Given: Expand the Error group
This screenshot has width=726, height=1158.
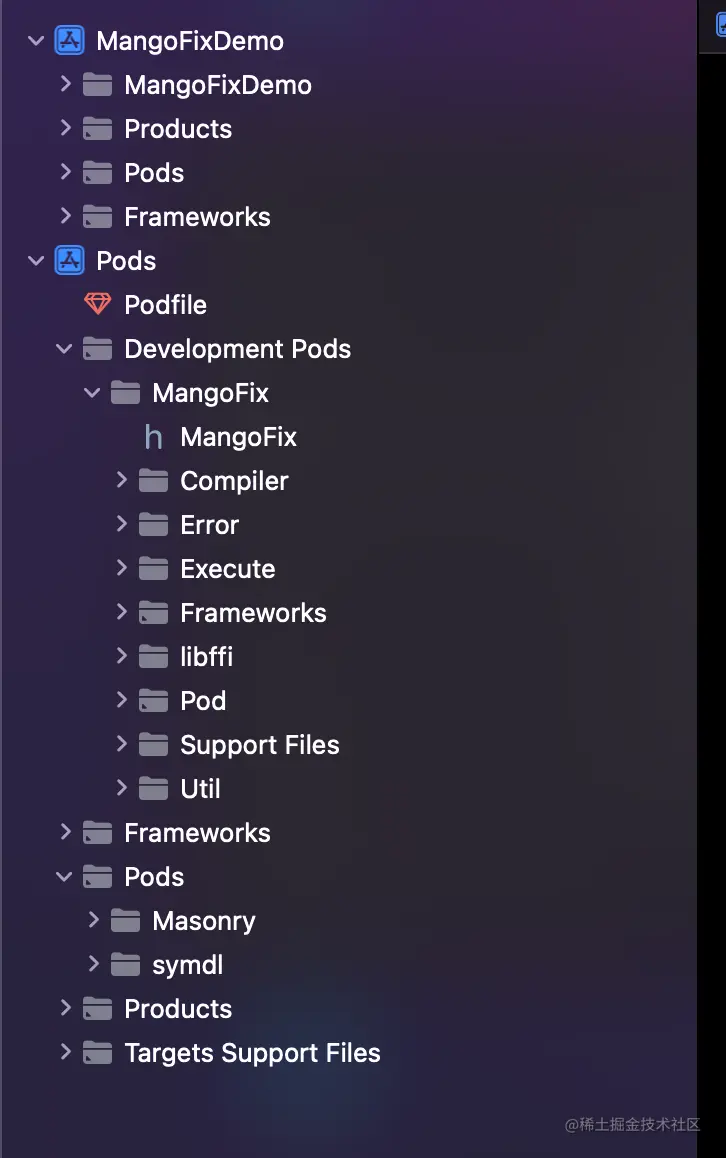Looking at the screenshot, I should click(x=121, y=524).
